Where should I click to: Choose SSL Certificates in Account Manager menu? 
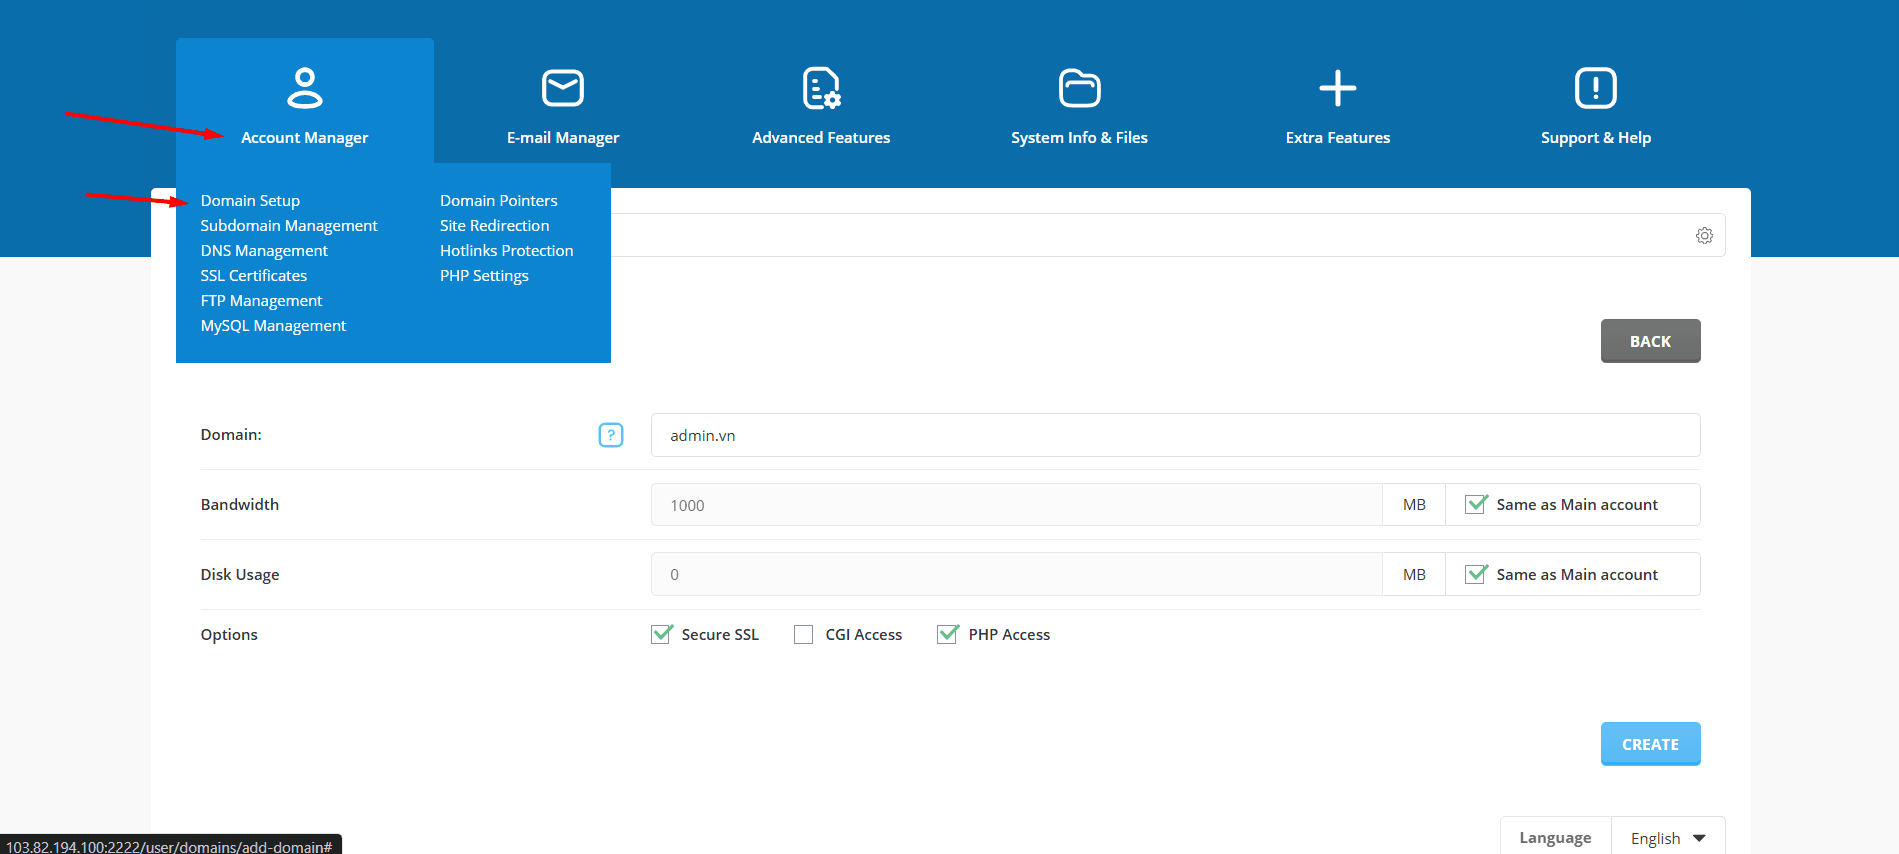pyautogui.click(x=254, y=276)
